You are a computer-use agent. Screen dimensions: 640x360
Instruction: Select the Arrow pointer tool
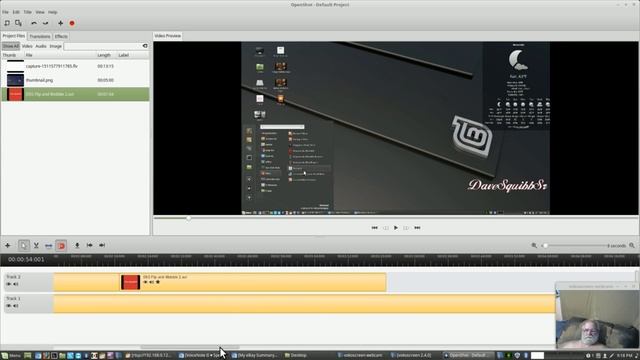(x=24, y=245)
